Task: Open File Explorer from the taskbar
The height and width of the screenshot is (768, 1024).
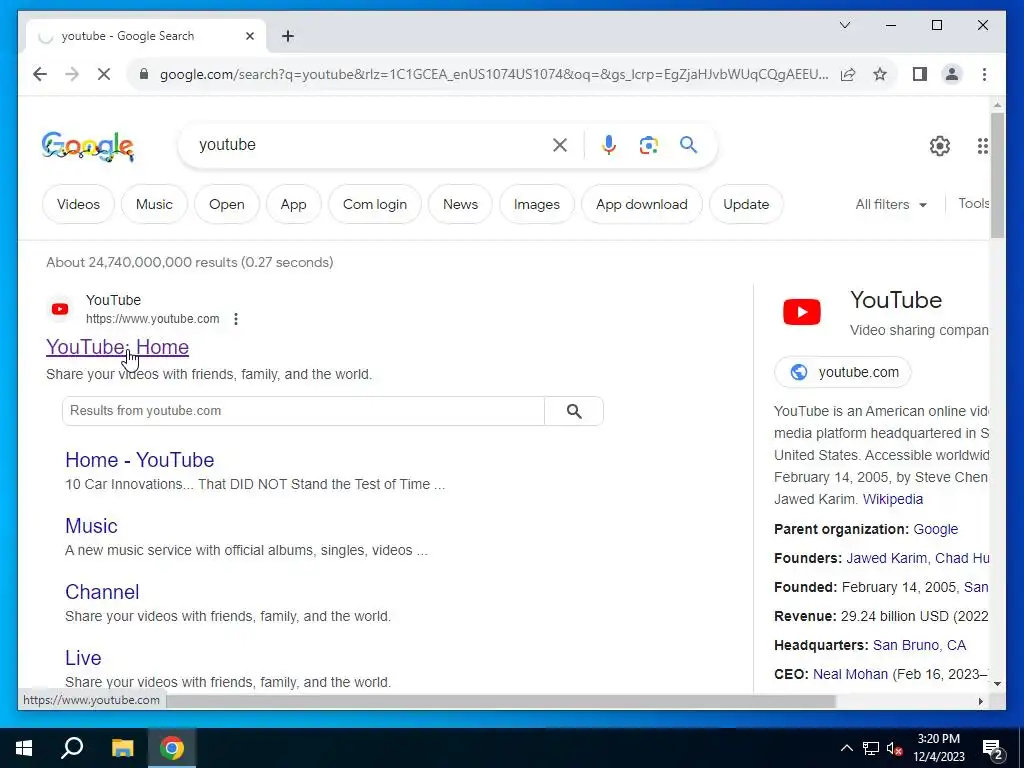Action: [x=122, y=748]
